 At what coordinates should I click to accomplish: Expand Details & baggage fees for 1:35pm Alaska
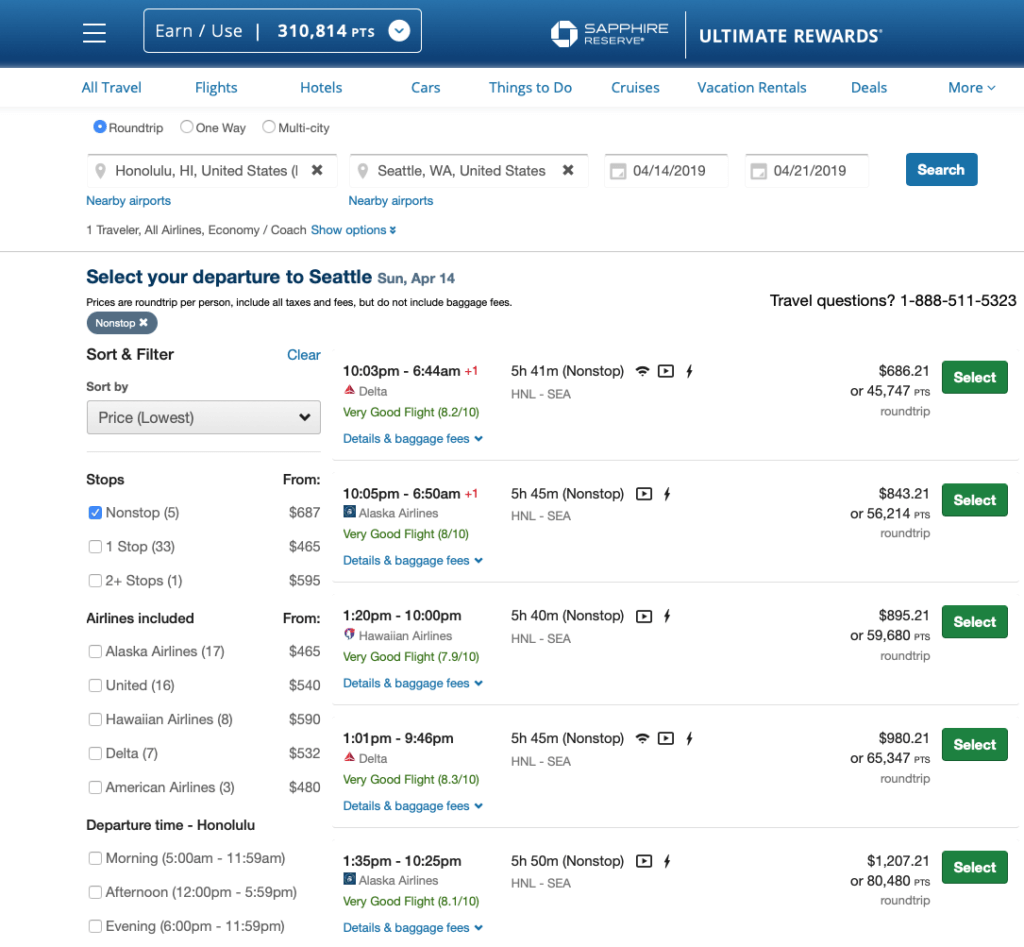413,928
